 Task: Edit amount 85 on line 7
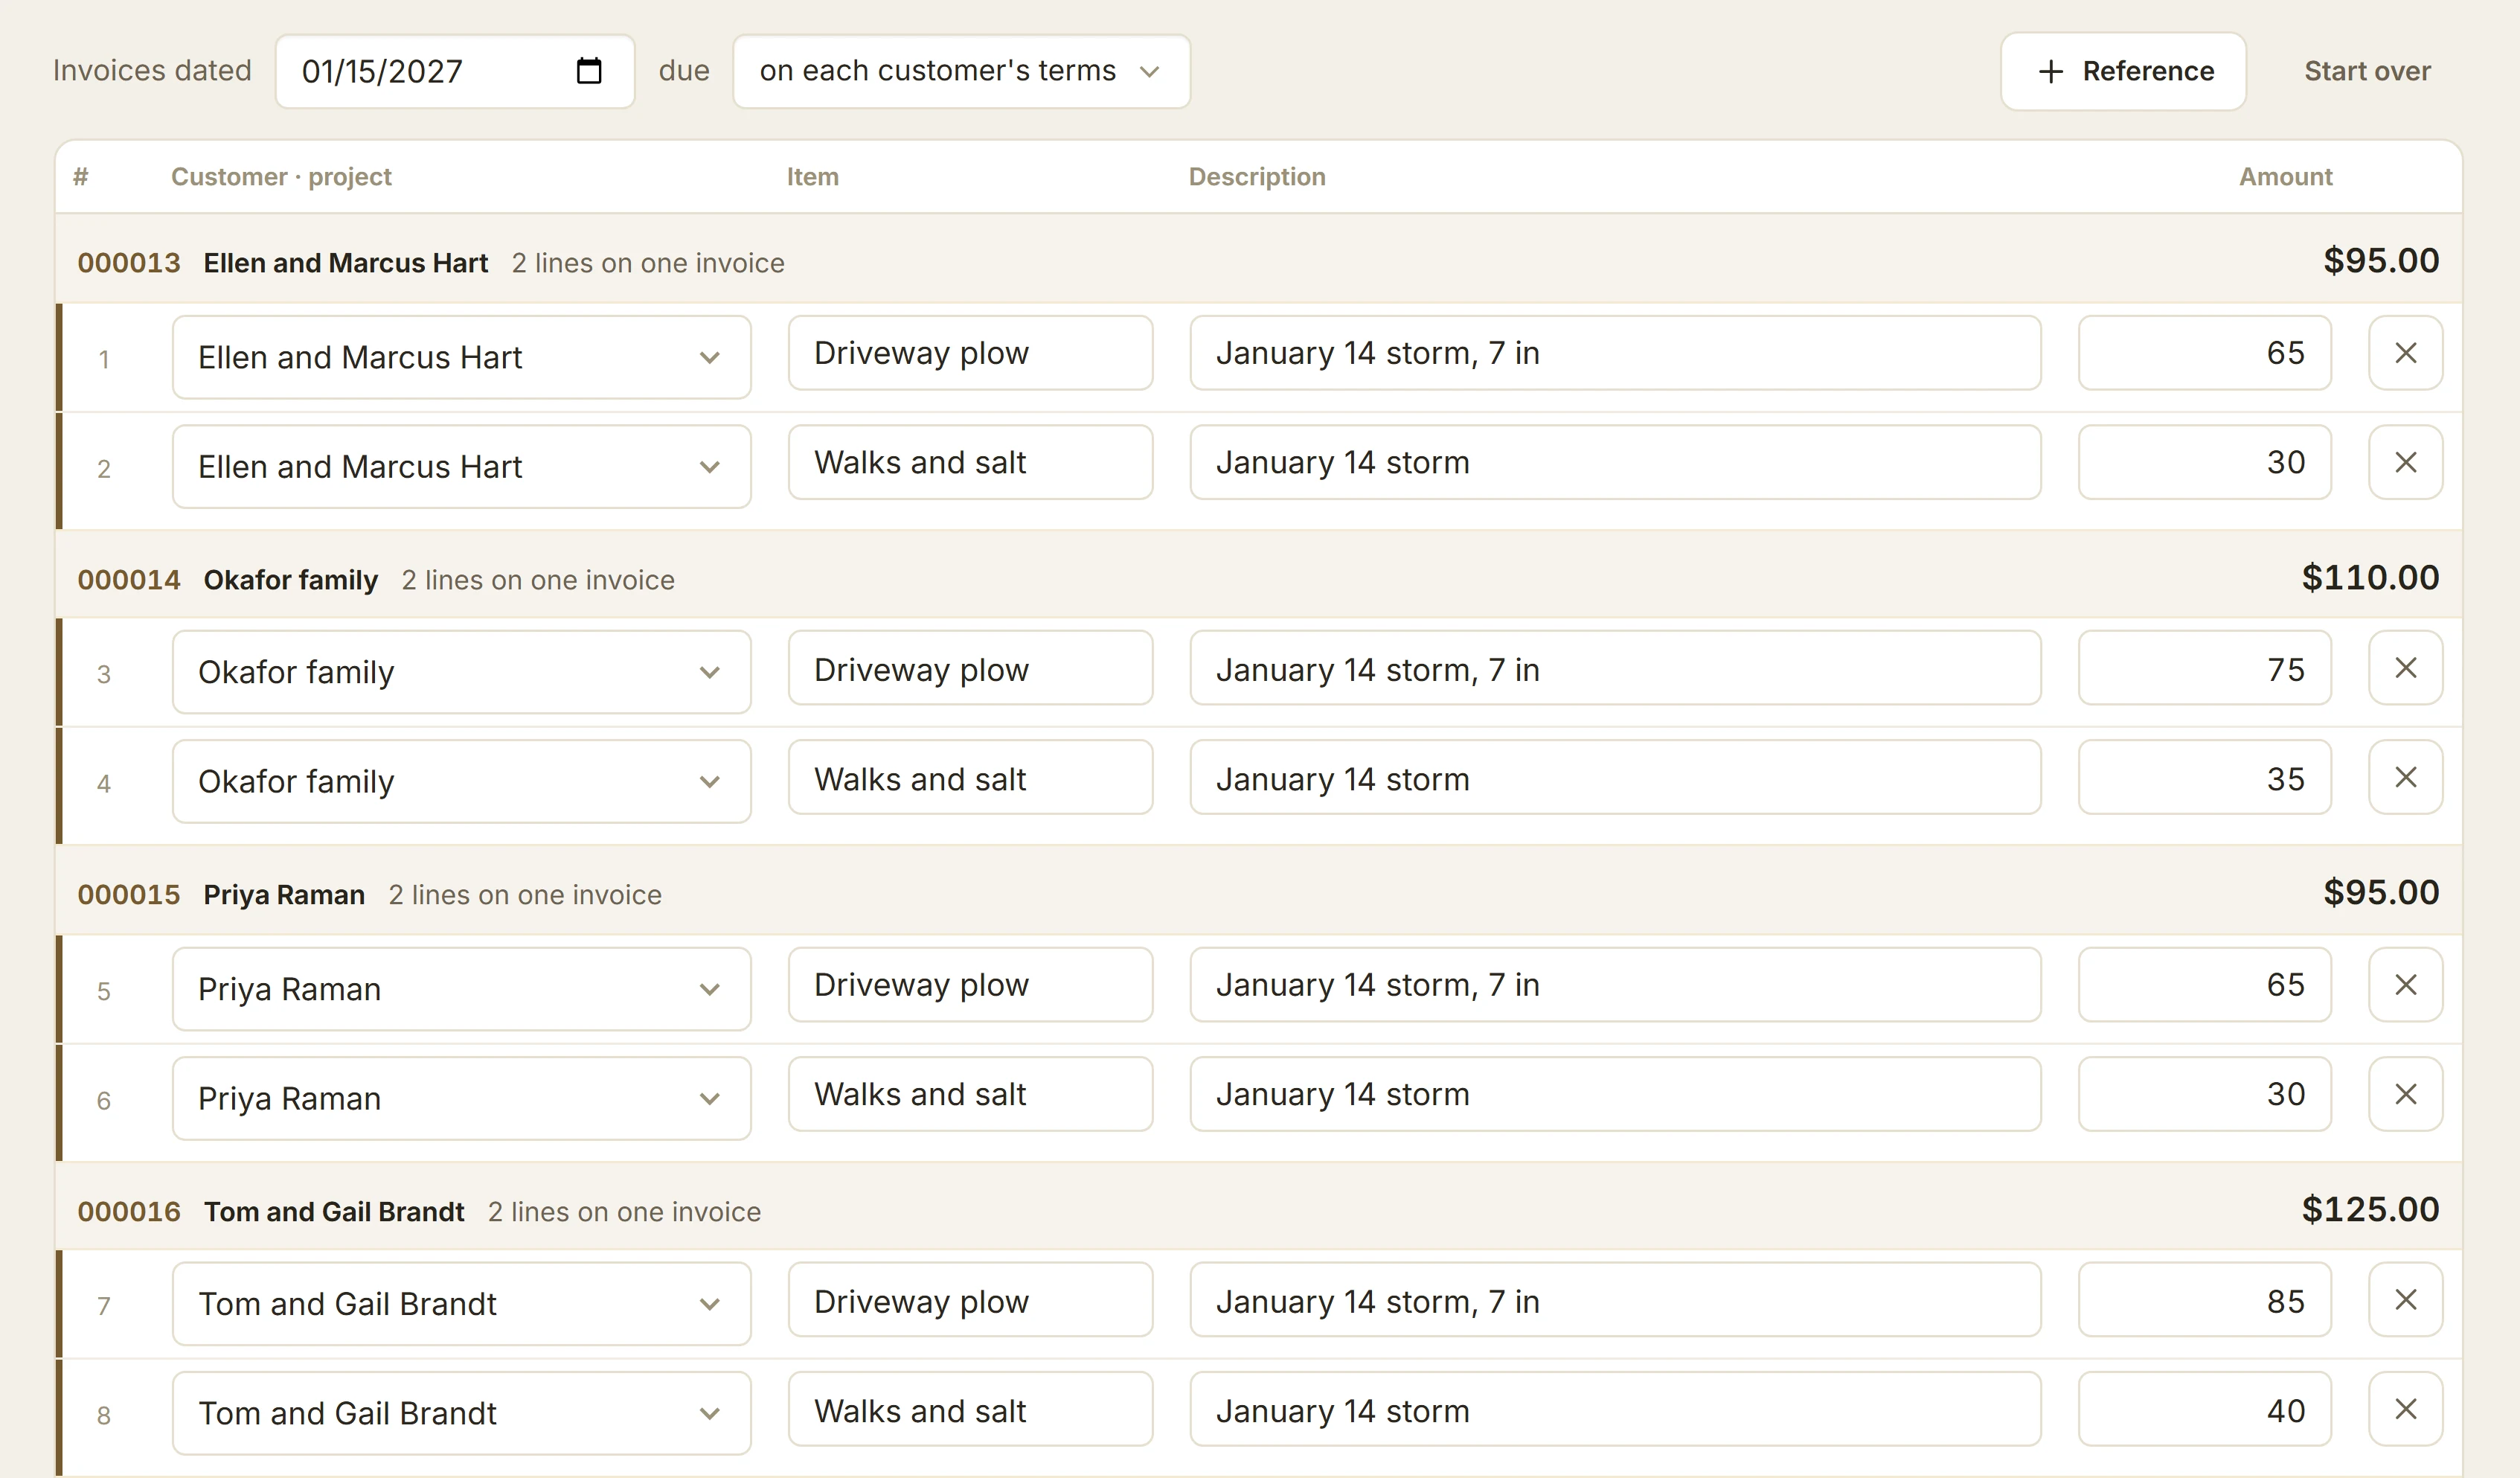2204,1300
